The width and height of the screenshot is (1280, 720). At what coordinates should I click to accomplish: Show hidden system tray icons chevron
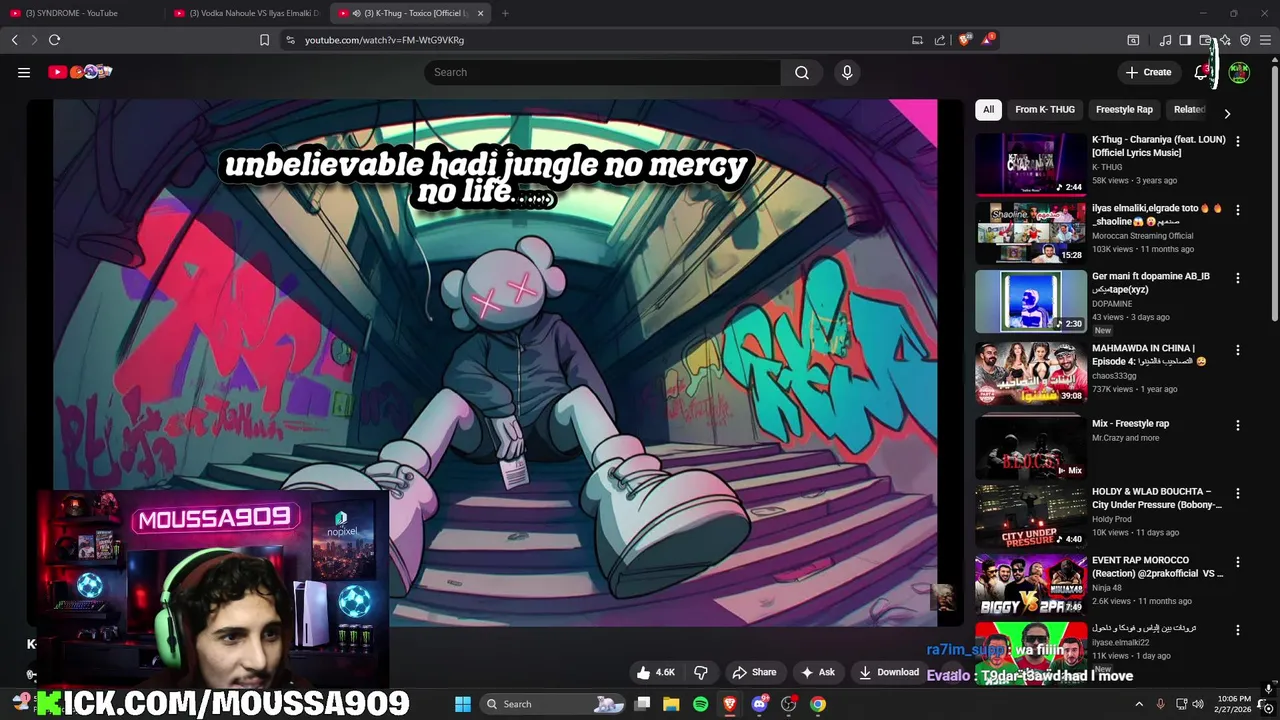click(1138, 704)
